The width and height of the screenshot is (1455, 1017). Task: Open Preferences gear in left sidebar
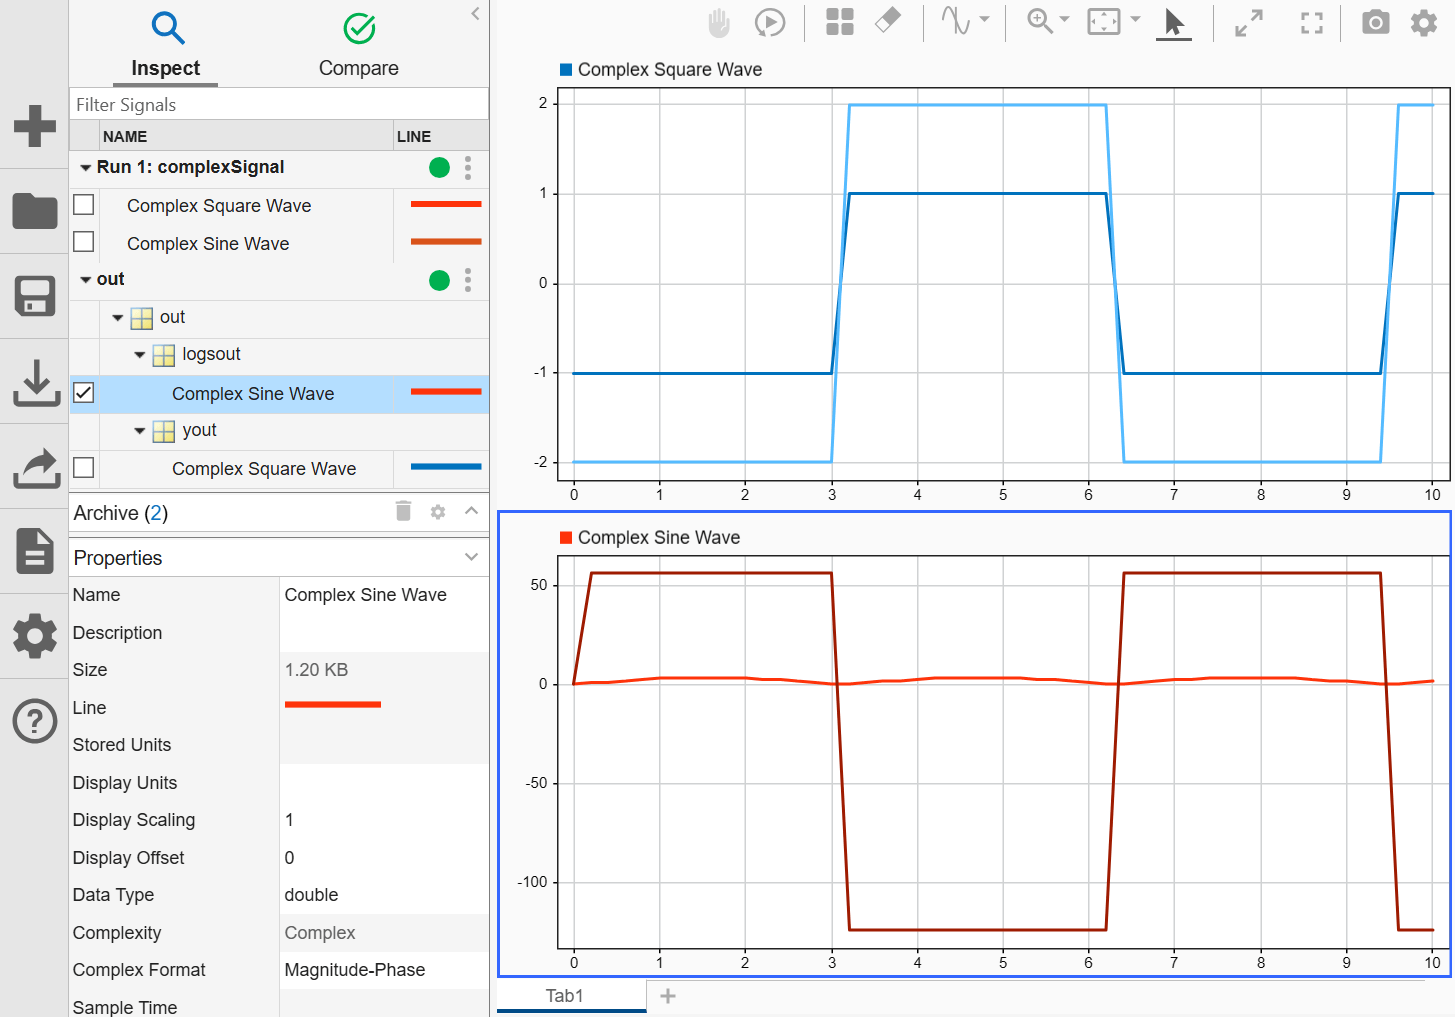[35, 636]
